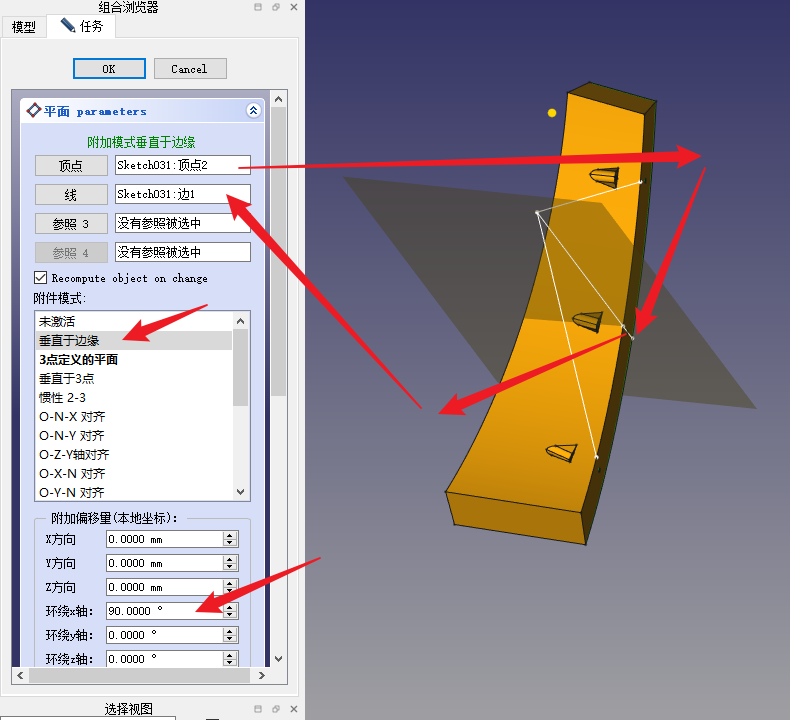This screenshot has width=790, height=720.
Task: Click the 参照 4 empty reference field
Action: tap(182, 252)
